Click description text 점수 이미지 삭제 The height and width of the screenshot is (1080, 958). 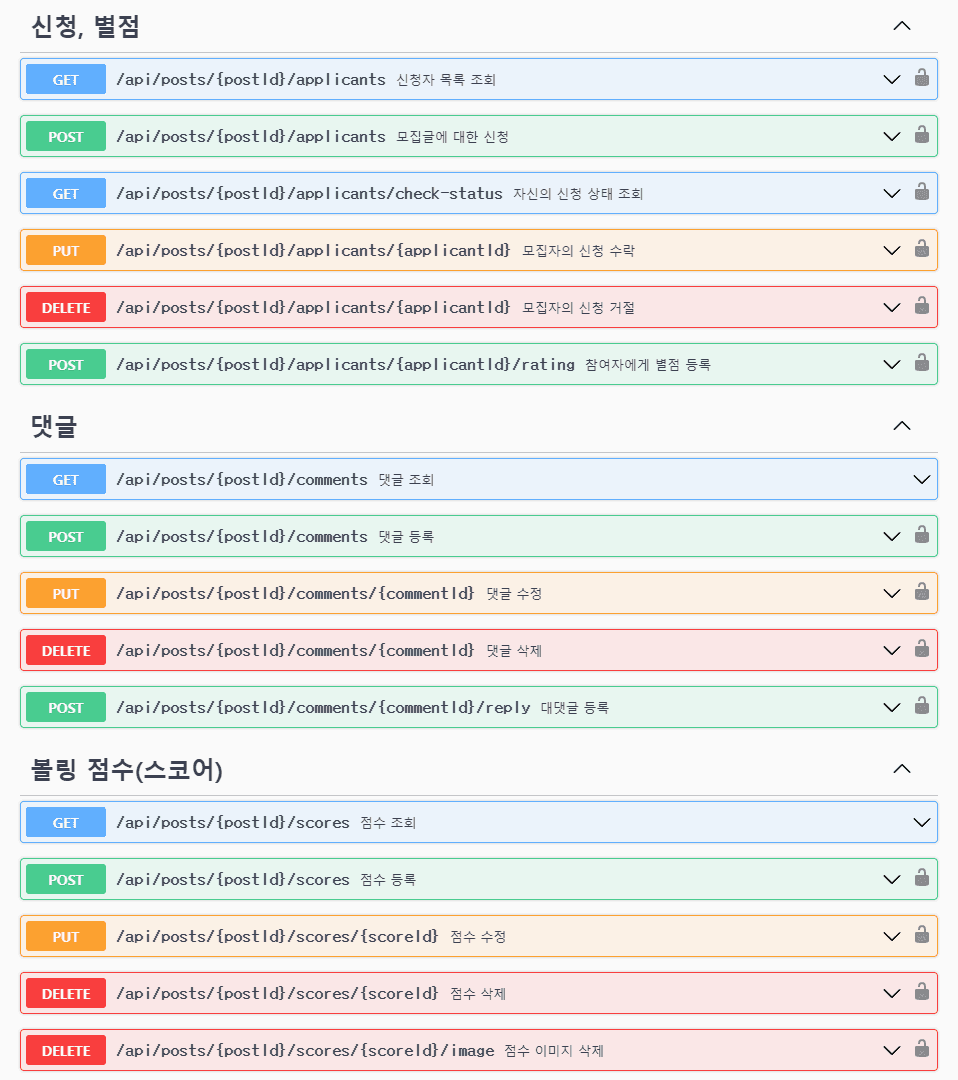[x=554, y=1051]
